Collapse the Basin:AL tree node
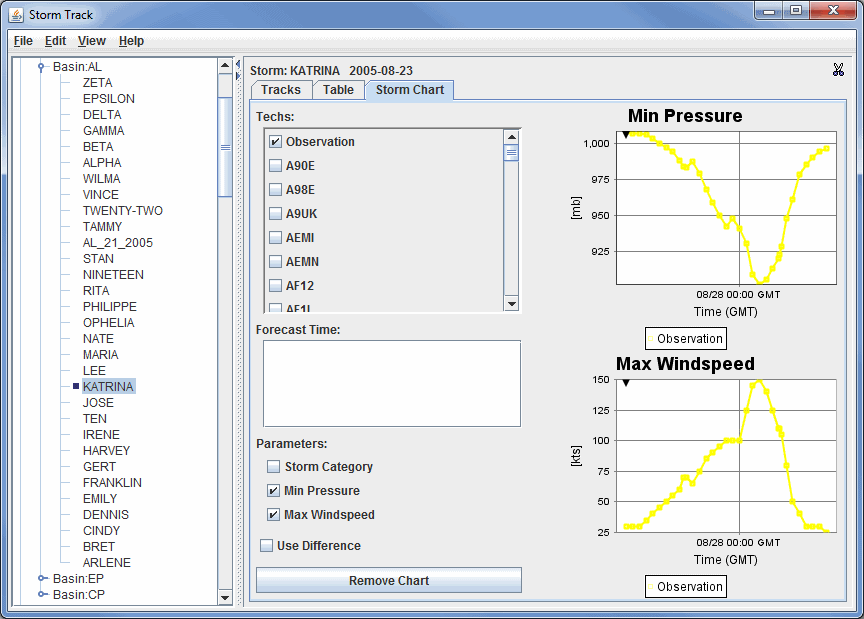Screen dimensions: 864x619 click(41, 67)
